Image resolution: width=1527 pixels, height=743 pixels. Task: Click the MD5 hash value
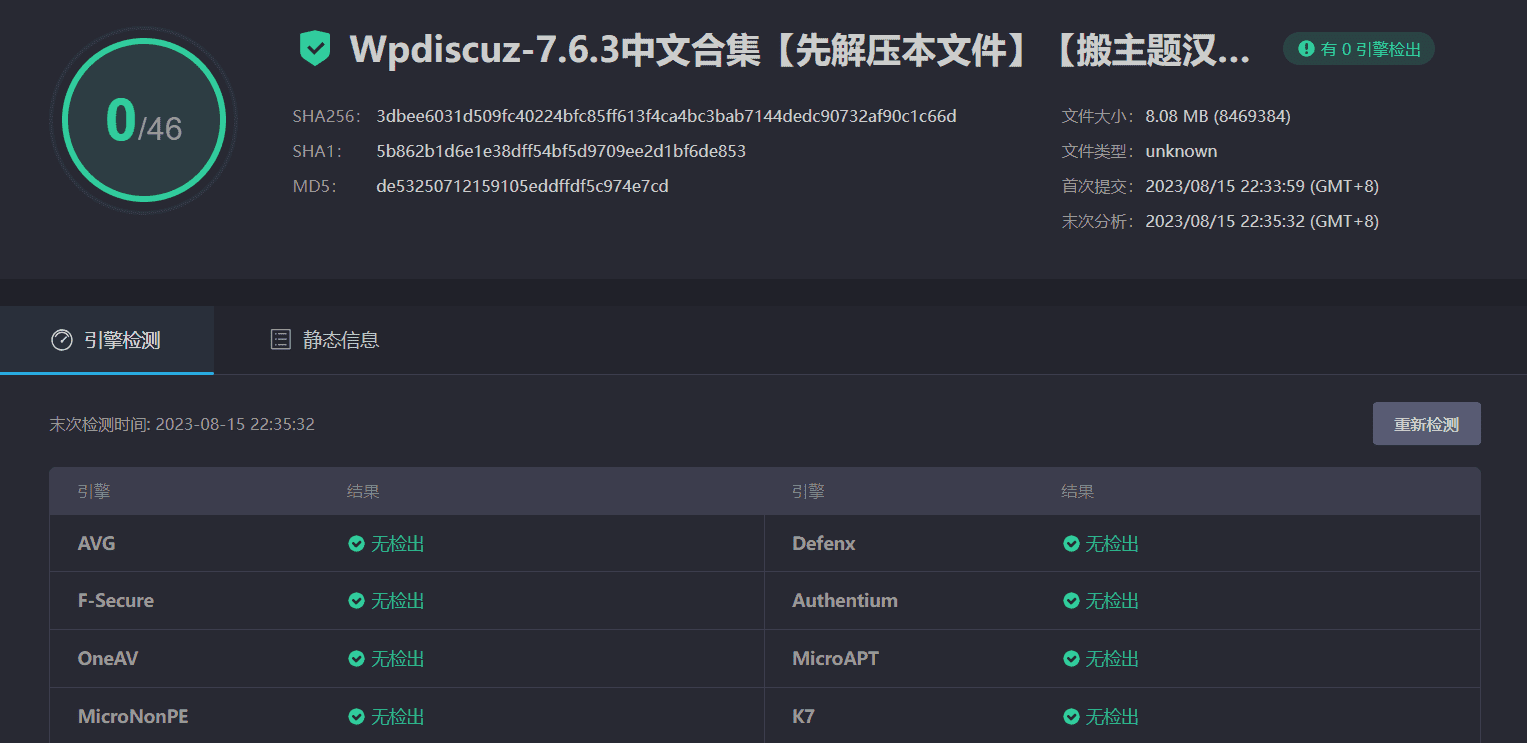click(522, 186)
